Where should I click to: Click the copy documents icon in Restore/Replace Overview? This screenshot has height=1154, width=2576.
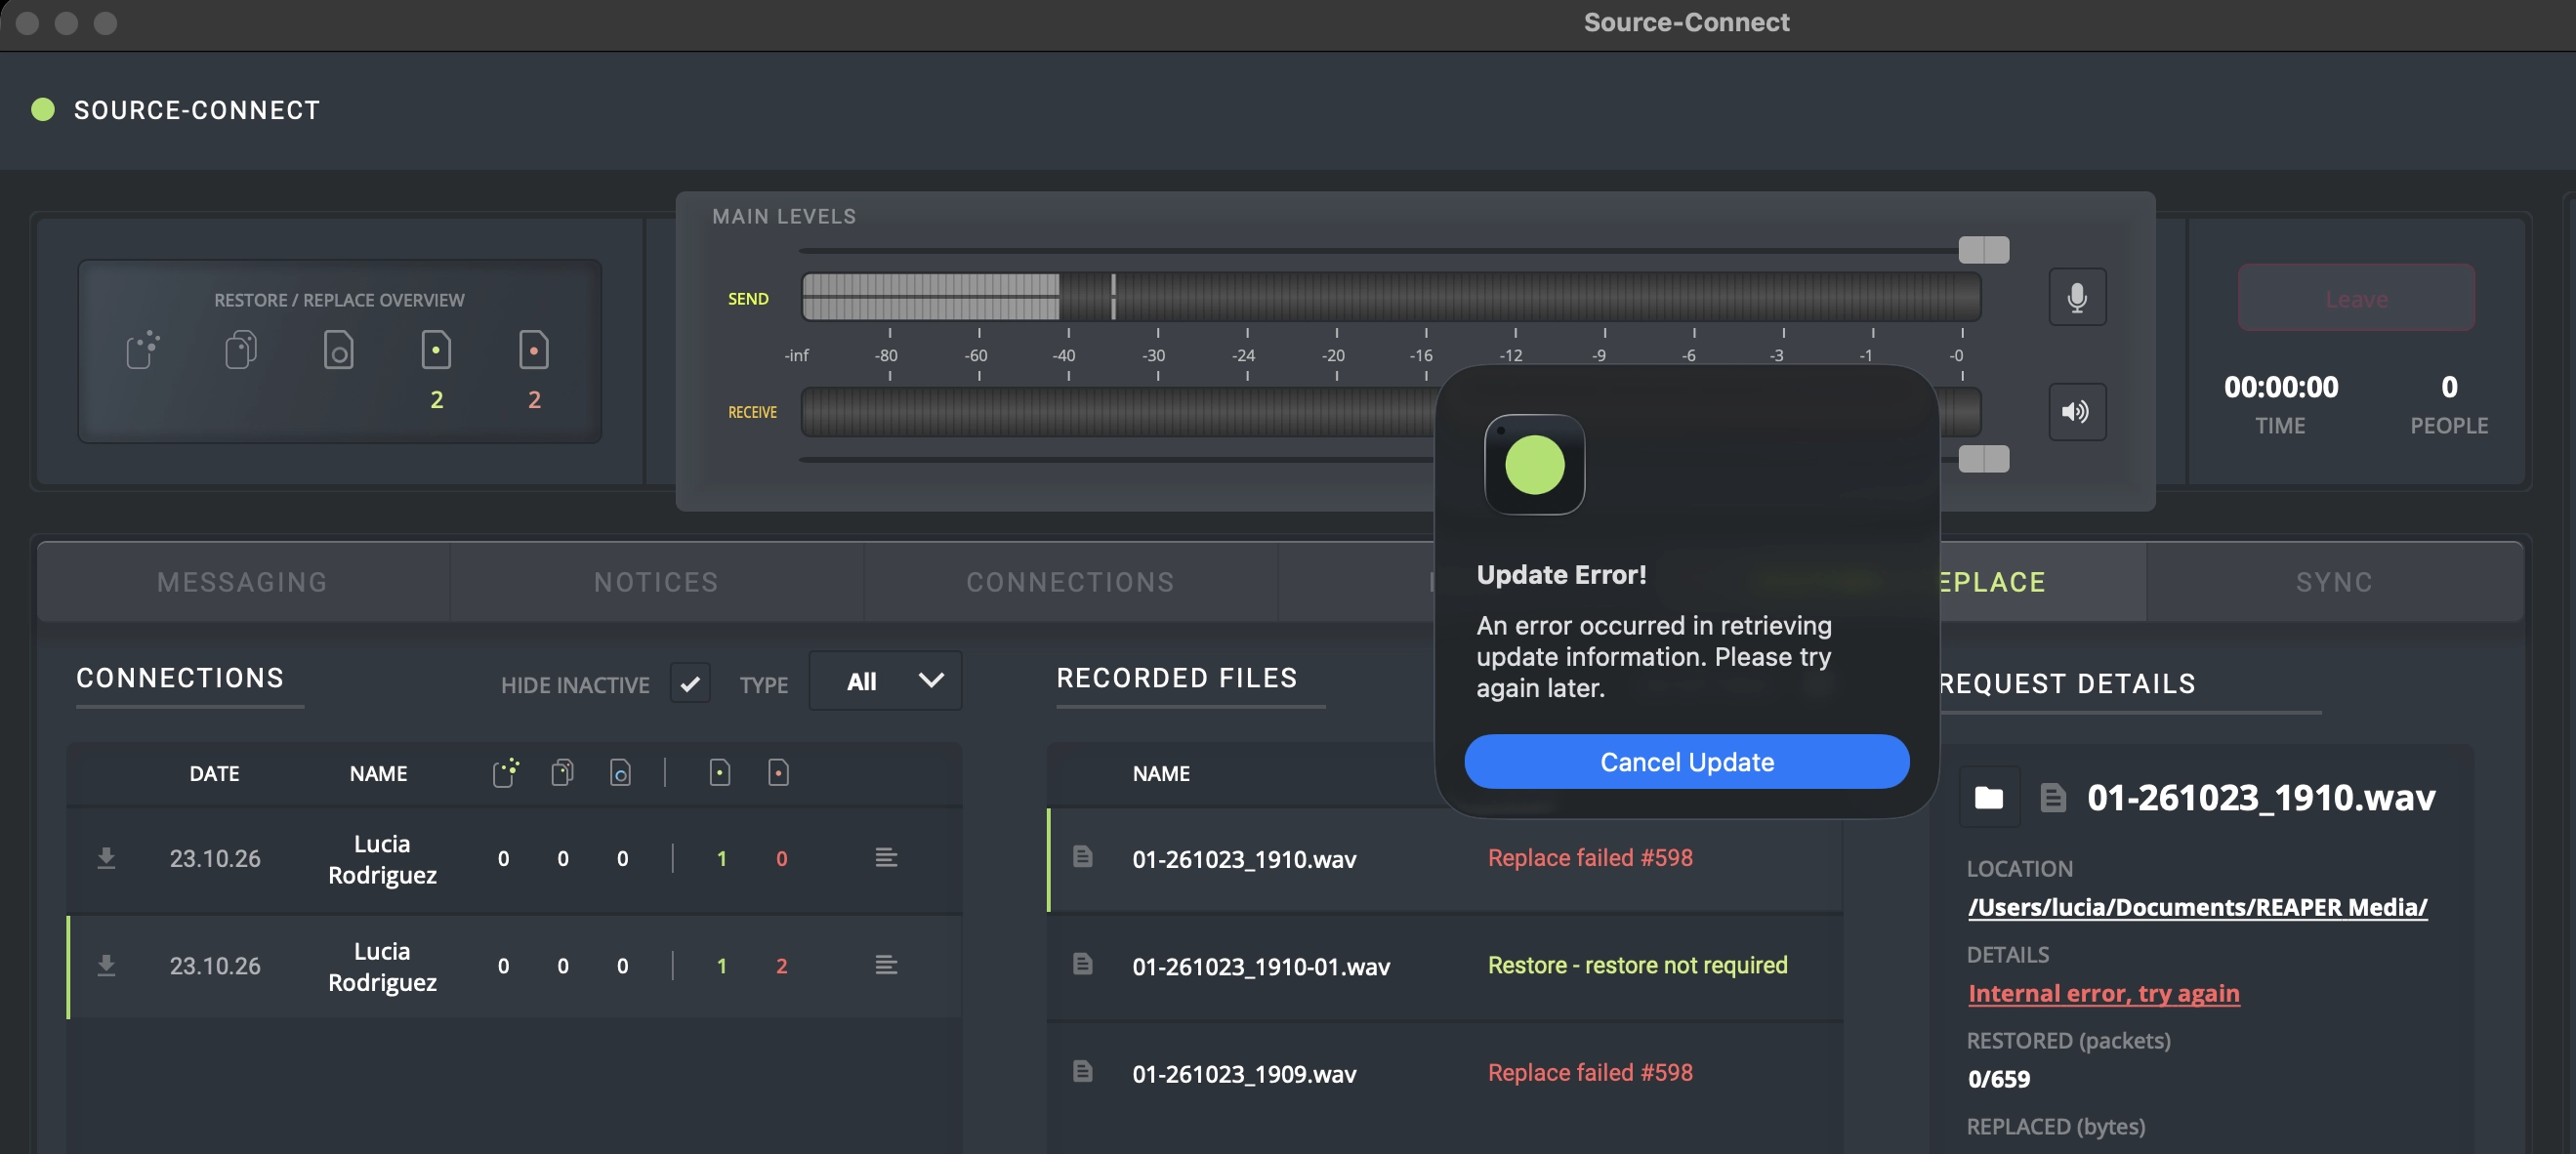pyautogui.click(x=241, y=350)
